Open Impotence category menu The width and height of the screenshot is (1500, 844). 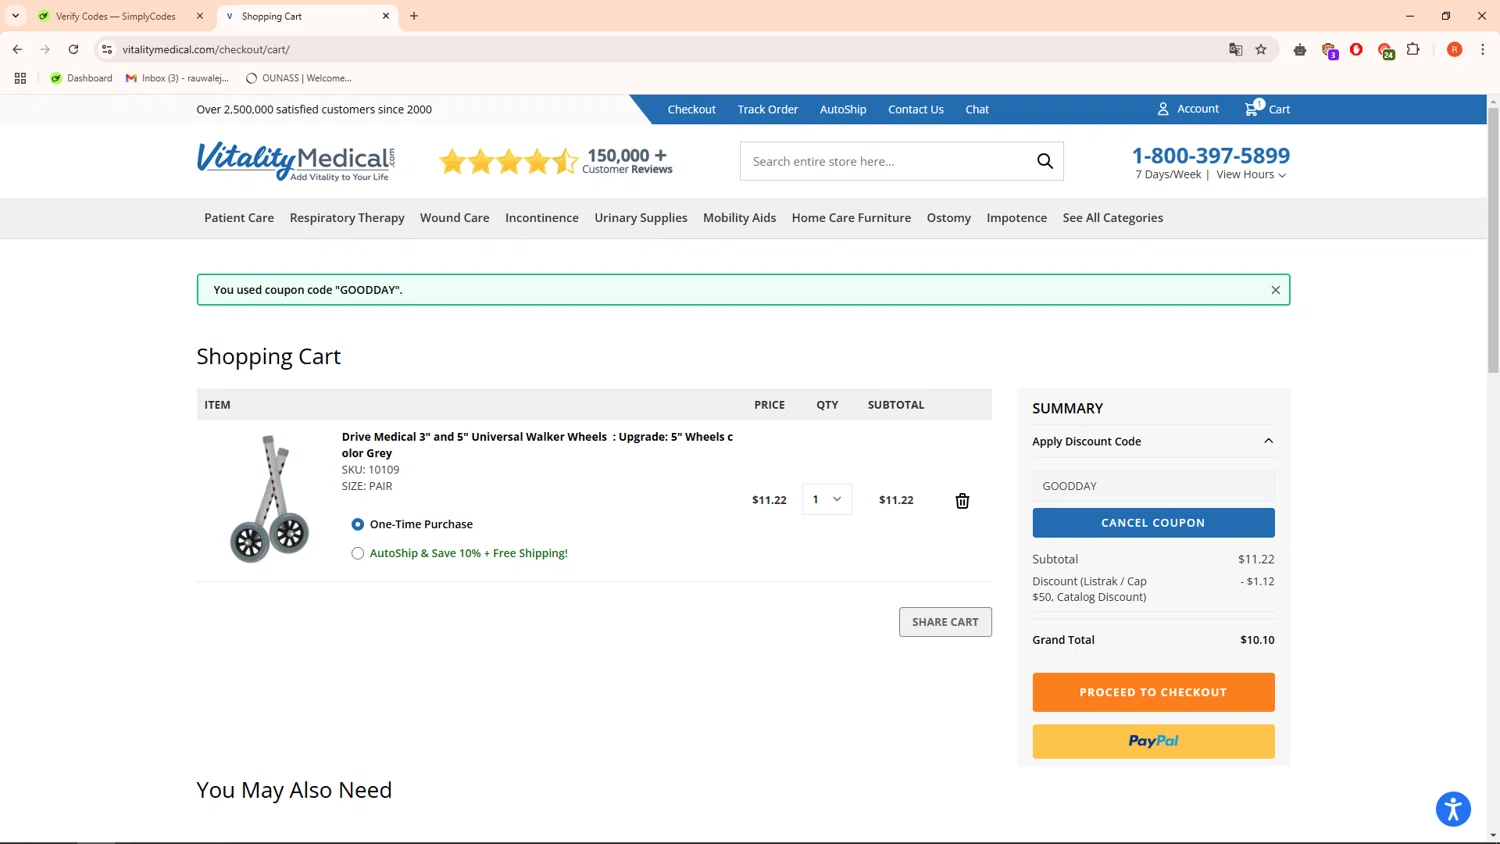tap(1017, 218)
